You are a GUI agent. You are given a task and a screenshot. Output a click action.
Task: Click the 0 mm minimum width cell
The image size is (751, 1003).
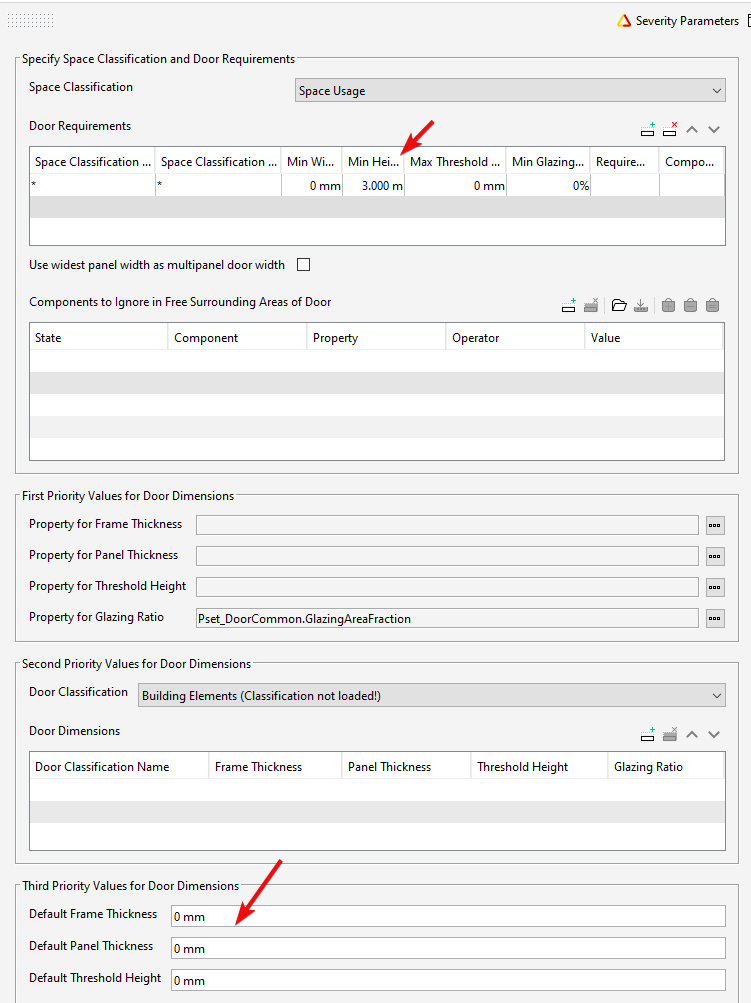pos(312,186)
